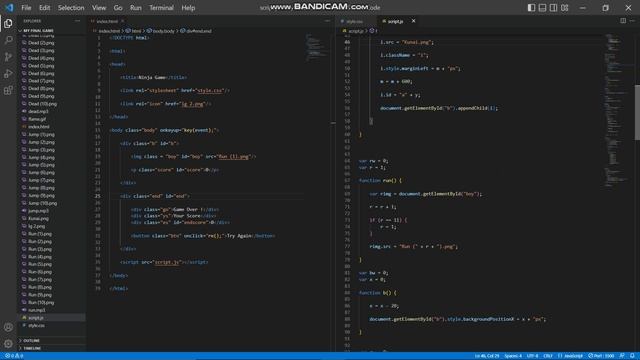Click line and column status indicator
Image resolution: width=640 pixels, height=360 pixels.
(487, 356)
